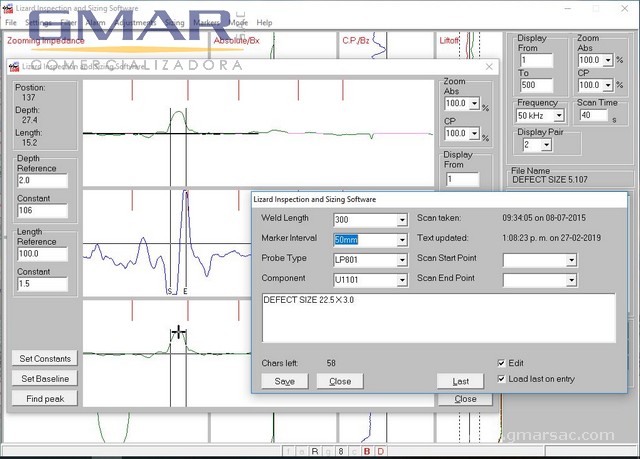640x459 pixels.
Task: Open the Weld Length dropdown
Action: coord(402,220)
